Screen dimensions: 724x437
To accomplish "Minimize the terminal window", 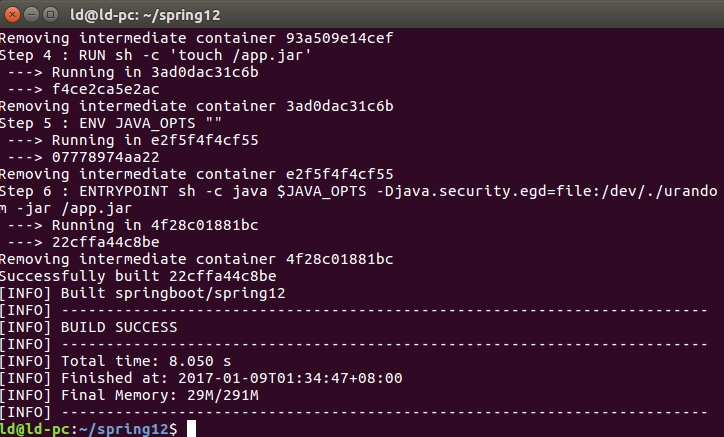I will coord(31,15).
